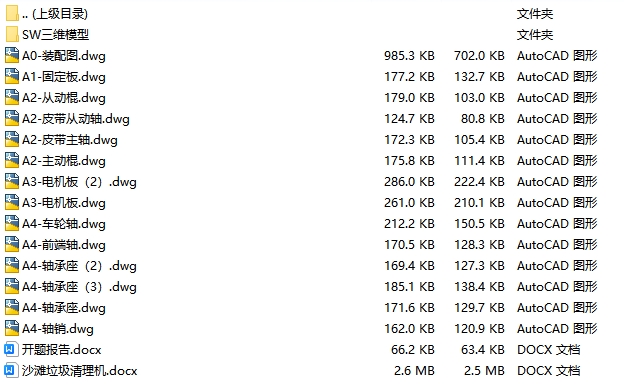Select the A3-电机板.dwg file icon

pos(12,203)
